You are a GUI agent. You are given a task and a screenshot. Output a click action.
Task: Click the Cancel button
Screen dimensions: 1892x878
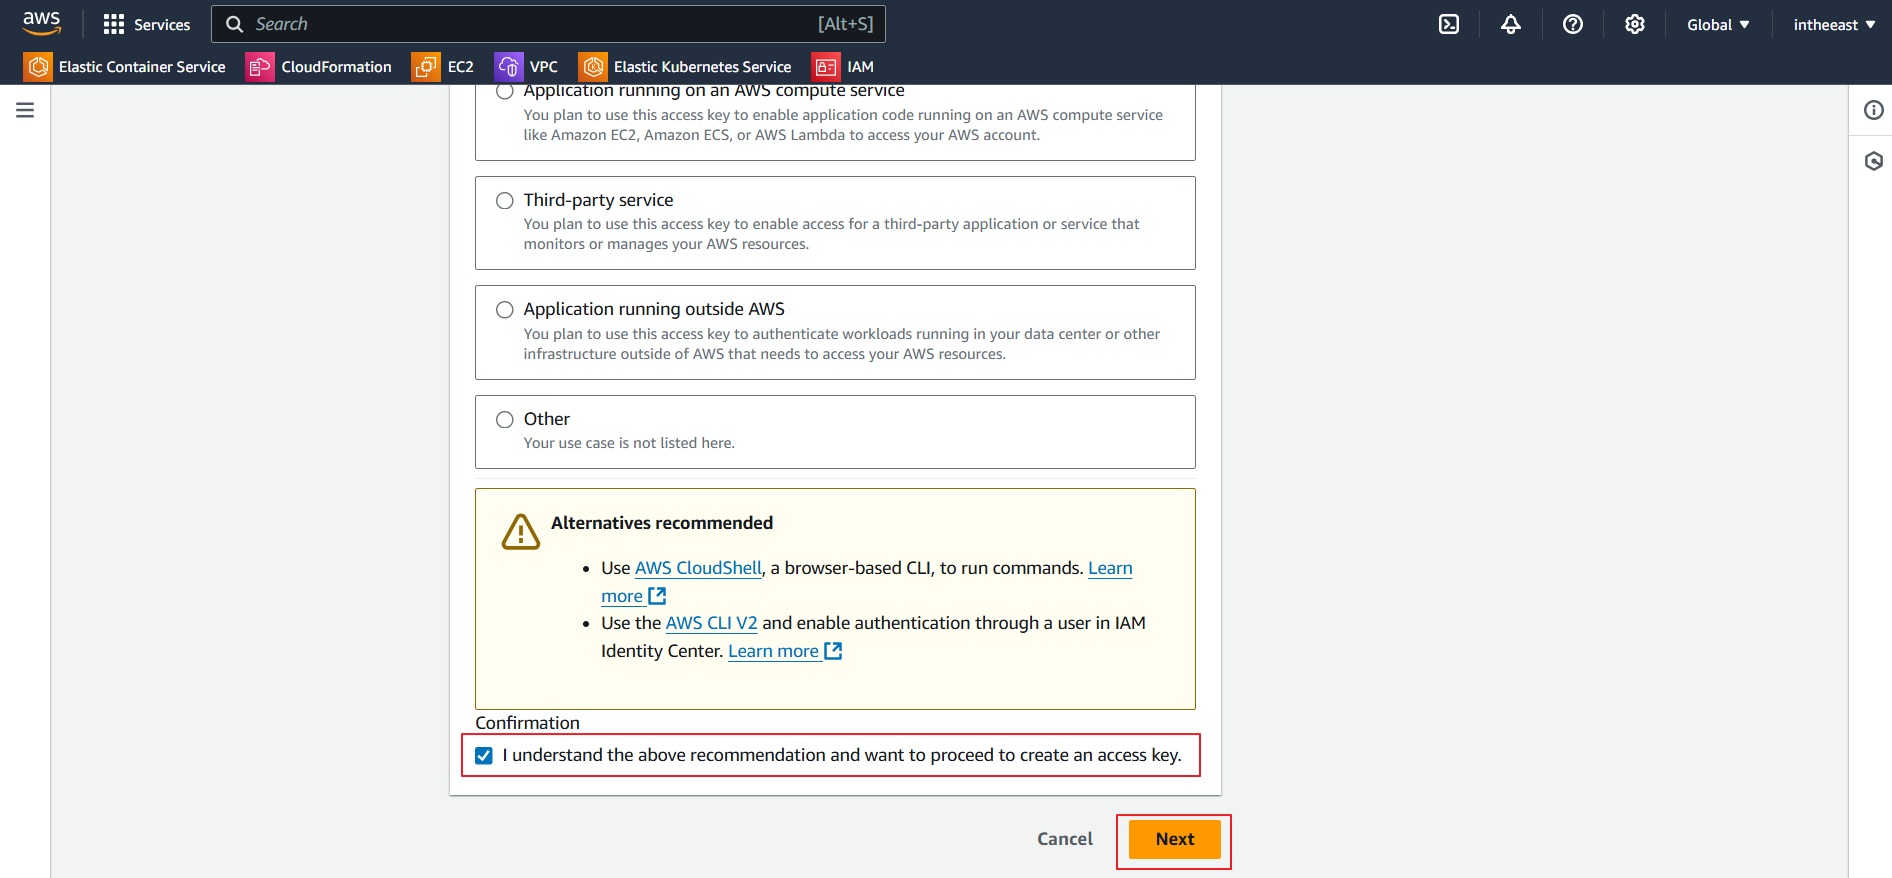click(x=1064, y=839)
